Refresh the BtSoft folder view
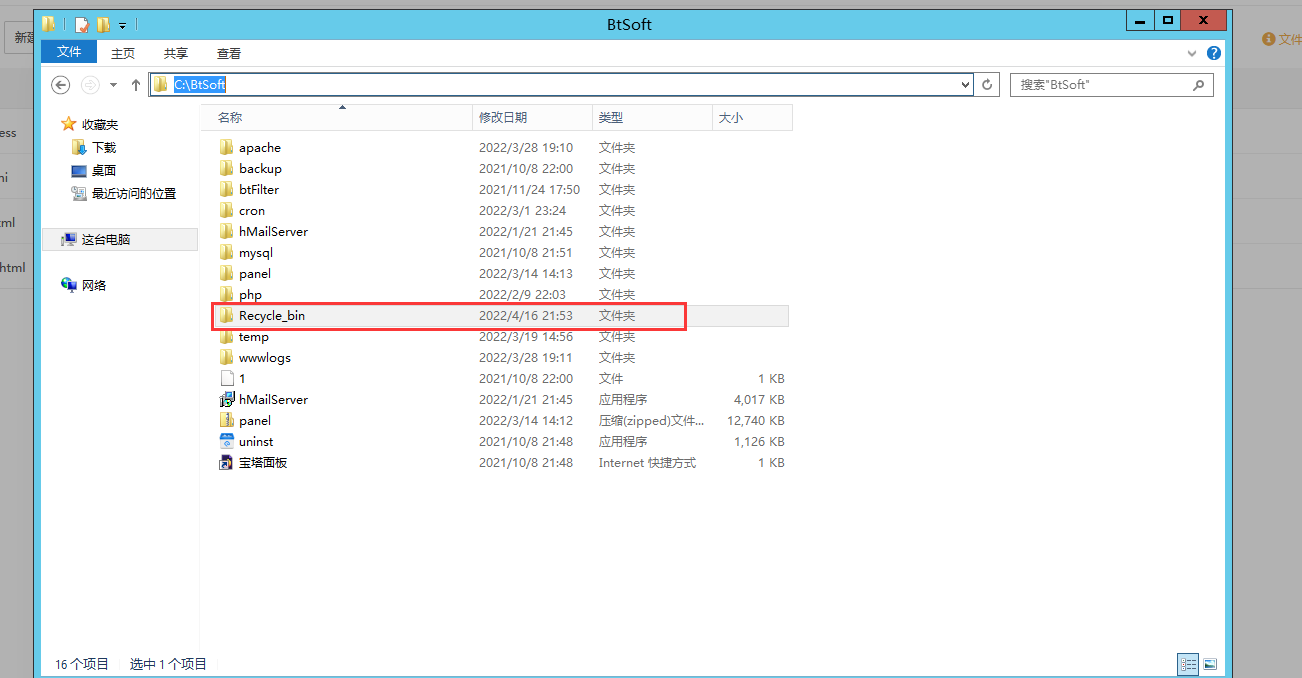The image size is (1302, 678). coord(987,85)
